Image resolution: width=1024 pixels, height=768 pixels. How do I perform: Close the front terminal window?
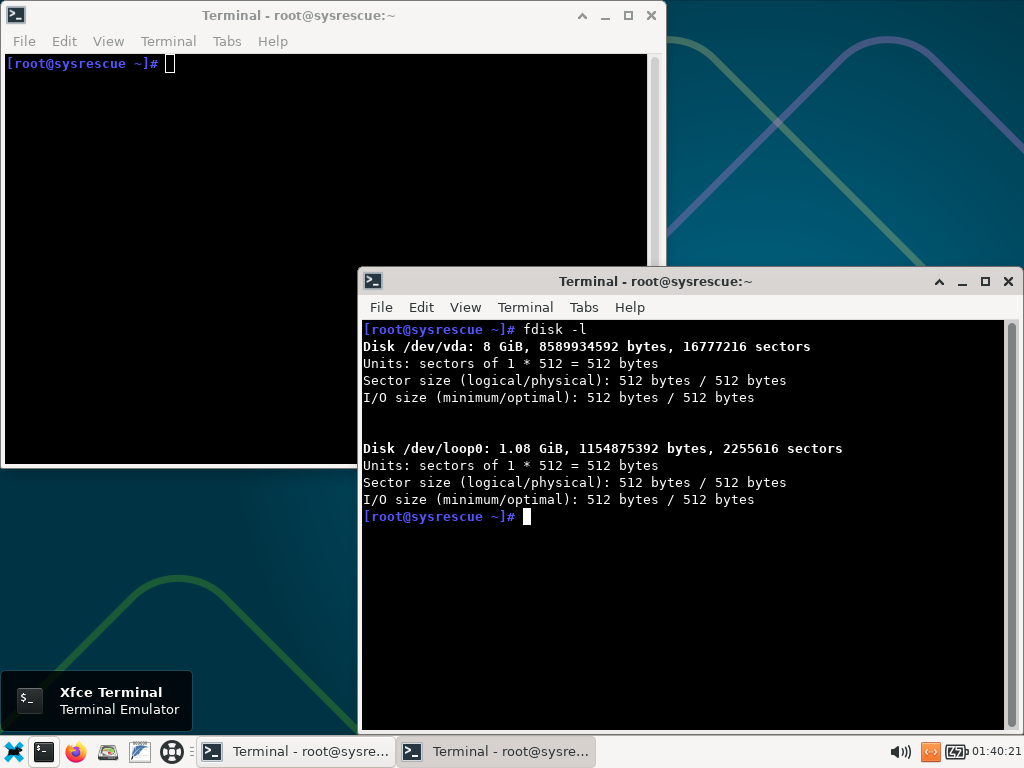pyautogui.click(x=1008, y=281)
